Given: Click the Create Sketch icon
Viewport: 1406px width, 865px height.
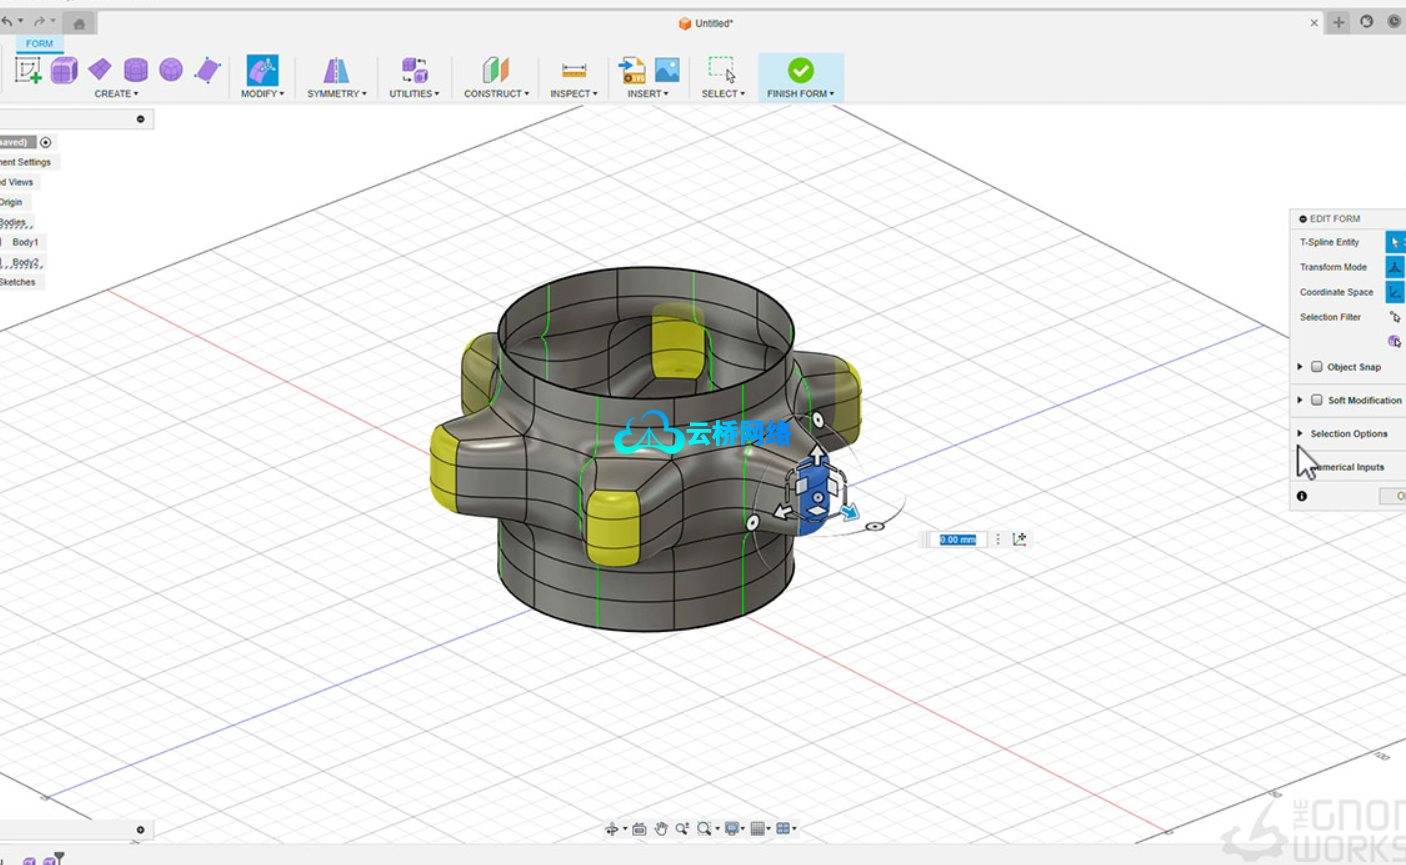Looking at the screenshot, I should coord(27,70).
